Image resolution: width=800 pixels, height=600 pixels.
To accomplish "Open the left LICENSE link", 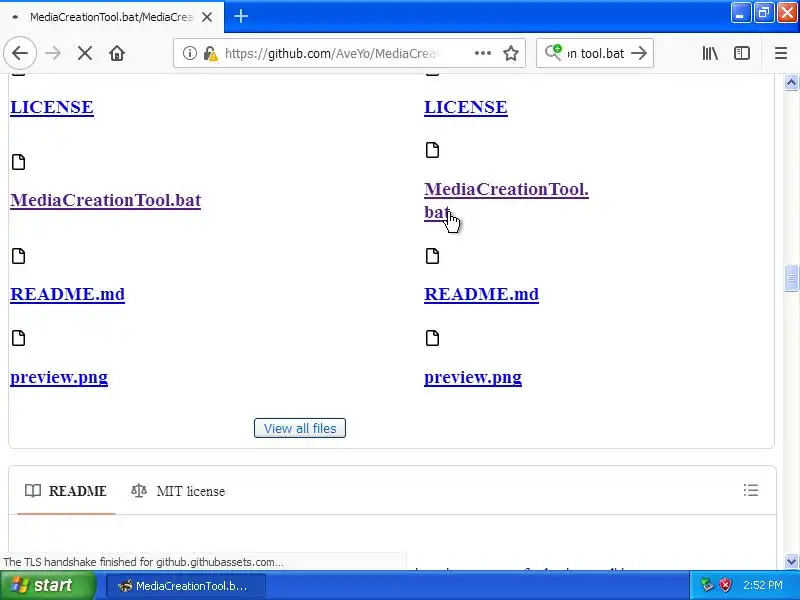I will pos(52,107).
